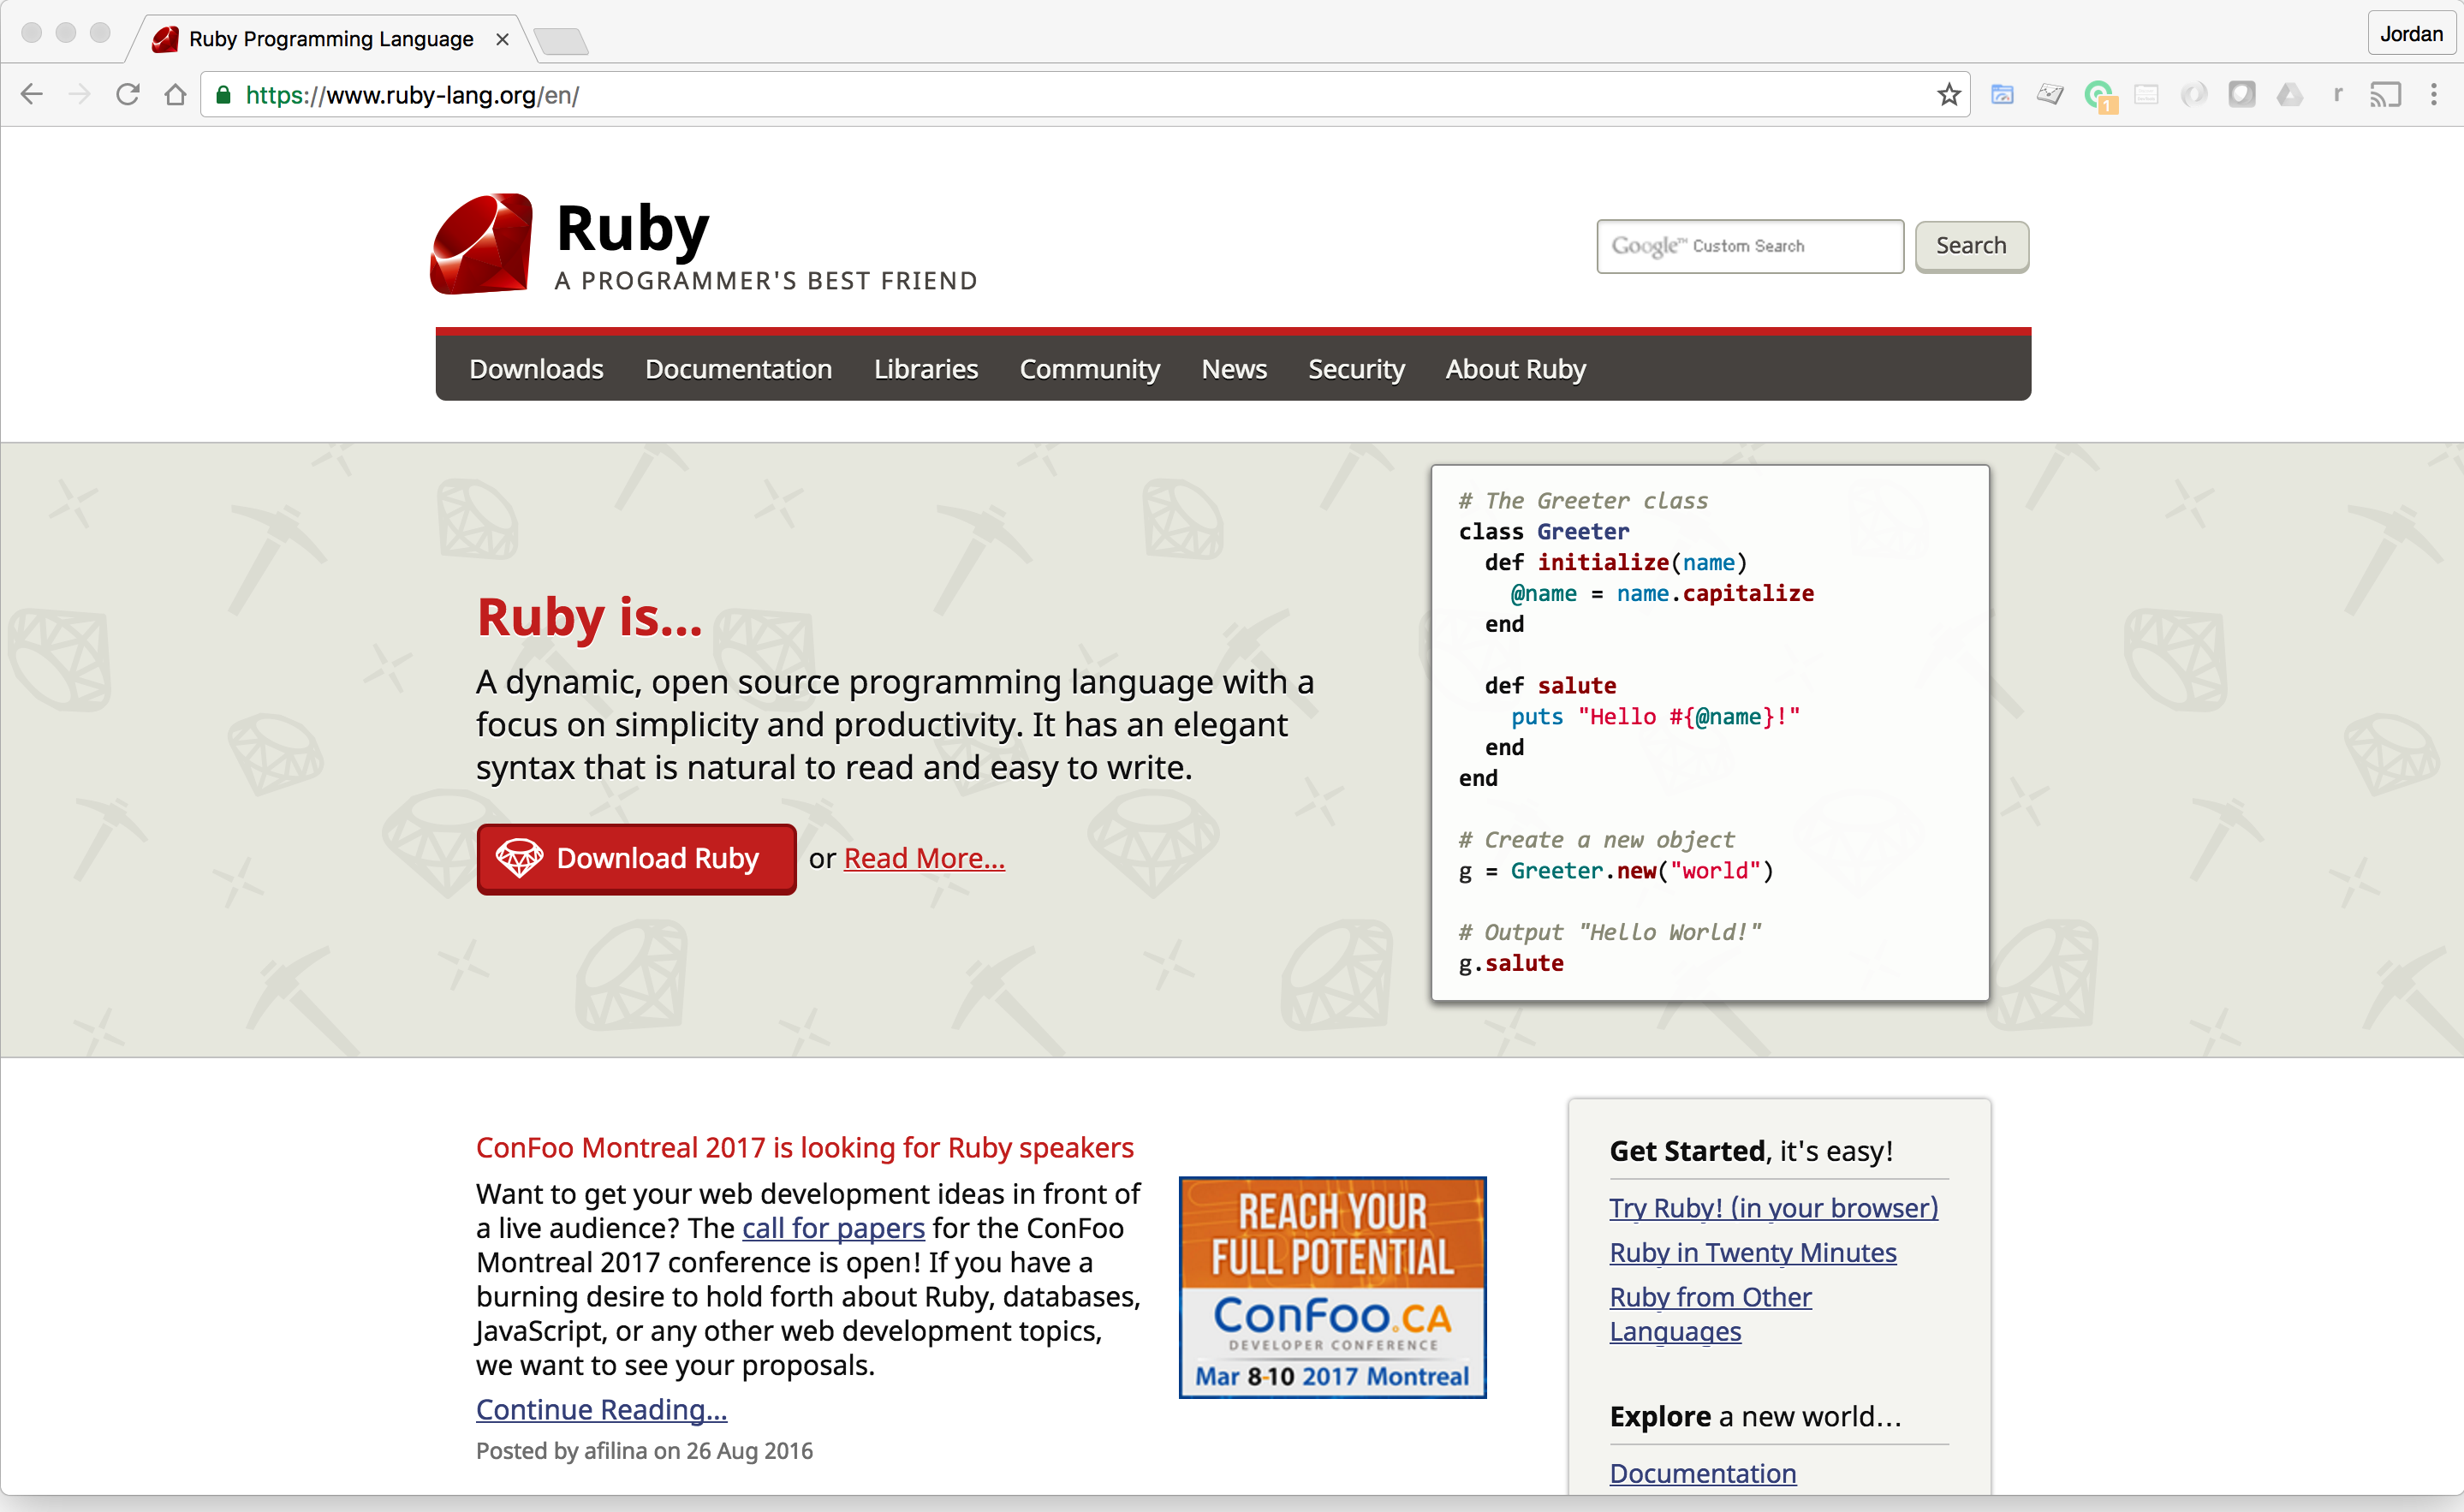This screenshot has width=2464, height=1512.
Task: Open the News nav item
Action: pyautogui.click(x=1234, y=369)
